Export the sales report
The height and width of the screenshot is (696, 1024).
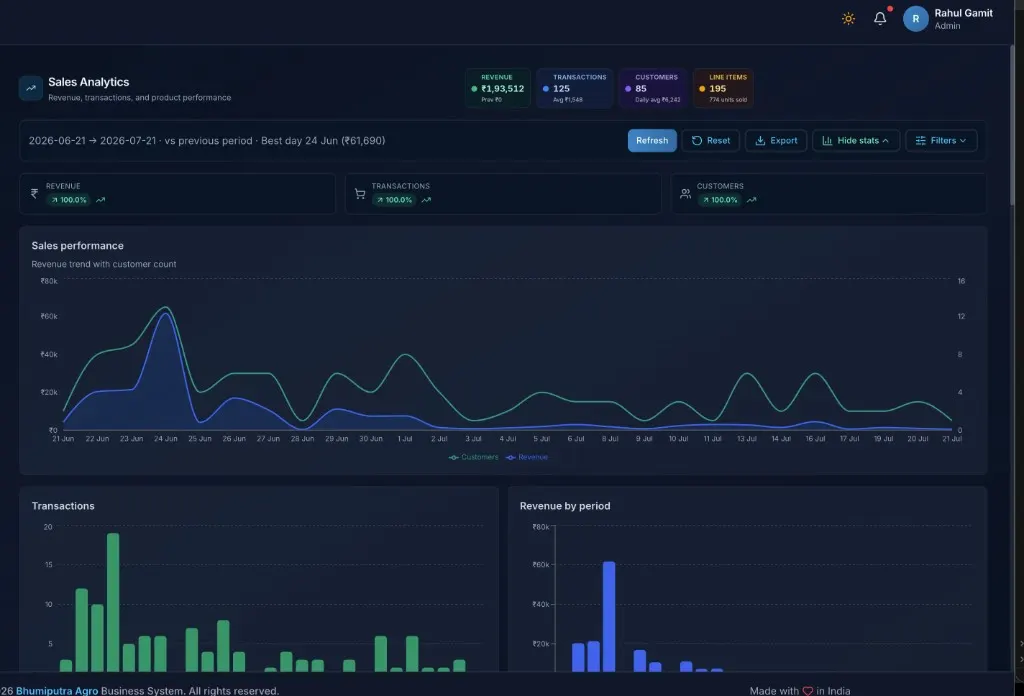click(x=776, y=140)
